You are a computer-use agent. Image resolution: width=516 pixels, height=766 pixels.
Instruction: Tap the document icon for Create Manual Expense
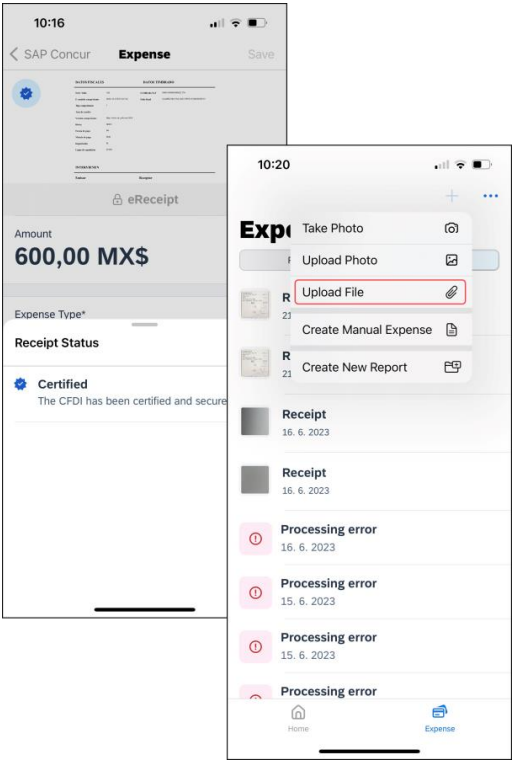coord(452,330)
